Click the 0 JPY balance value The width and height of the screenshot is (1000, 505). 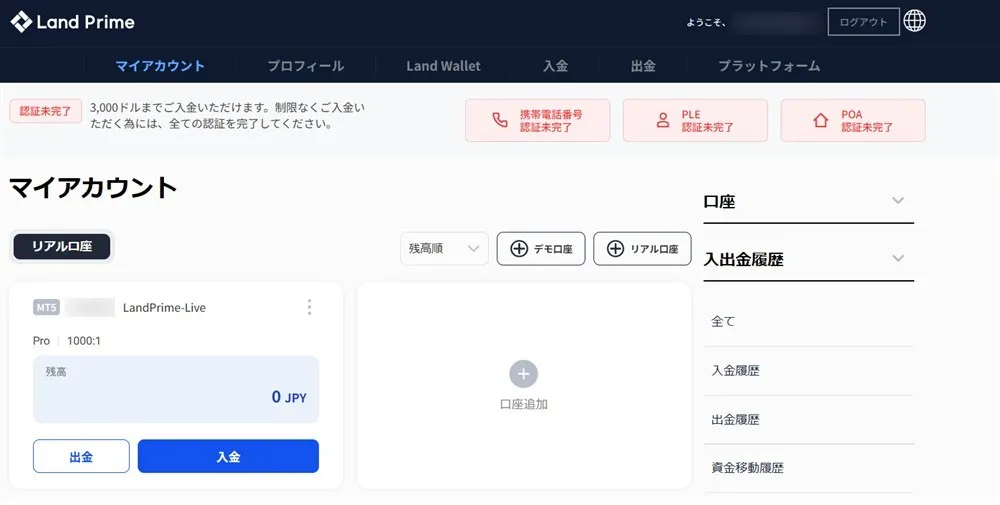click(289, 397)
